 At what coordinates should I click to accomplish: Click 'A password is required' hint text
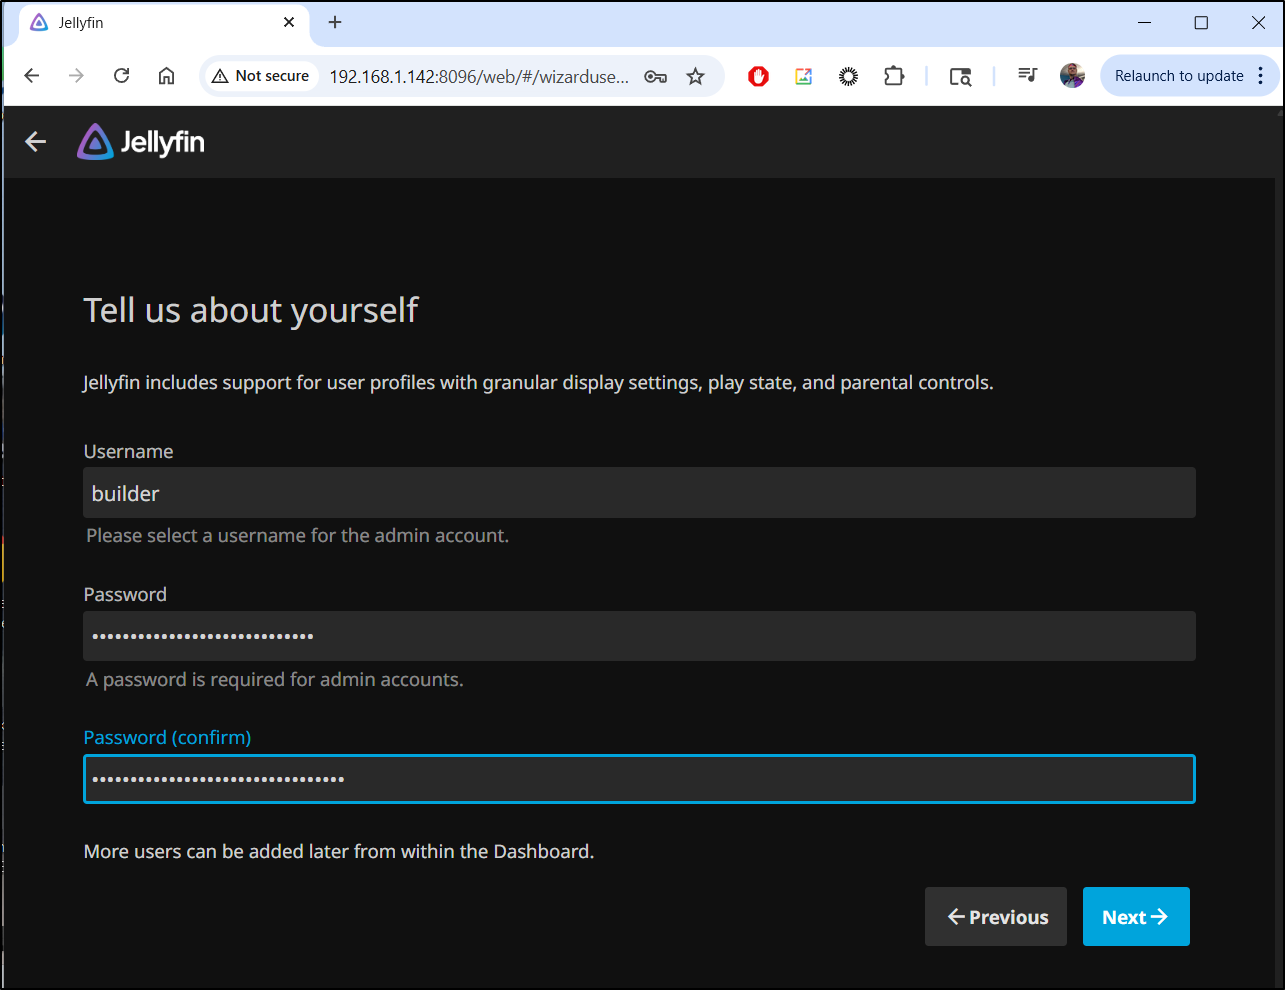275,680
